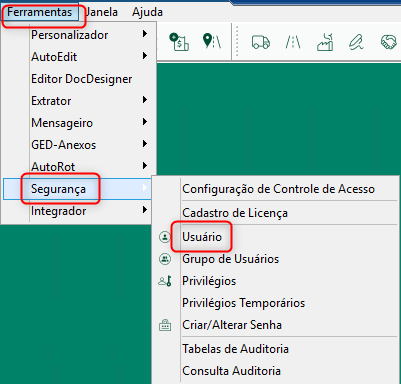Click the user icon beside Usuário
The height and width of the screenshot is (384, 401).
point(165,237)
